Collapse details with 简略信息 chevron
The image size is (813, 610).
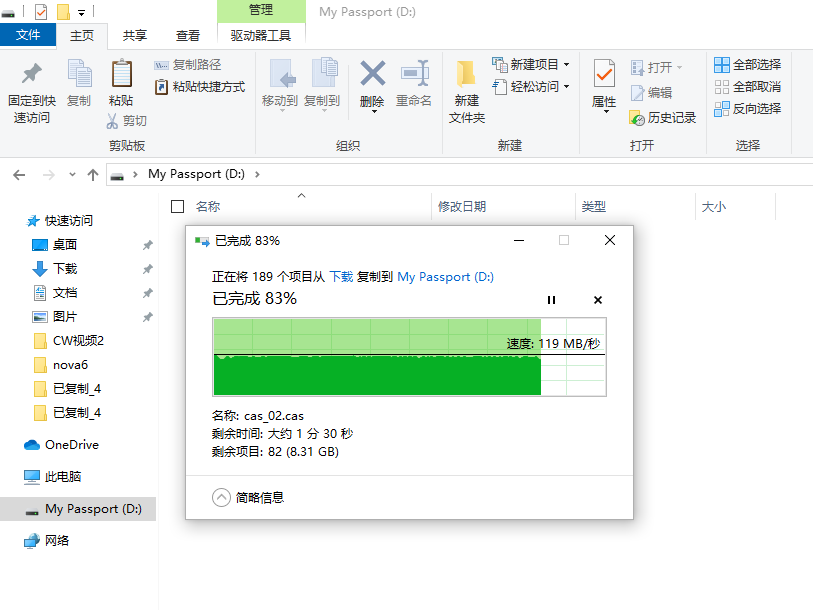click(x=221, y=497)
